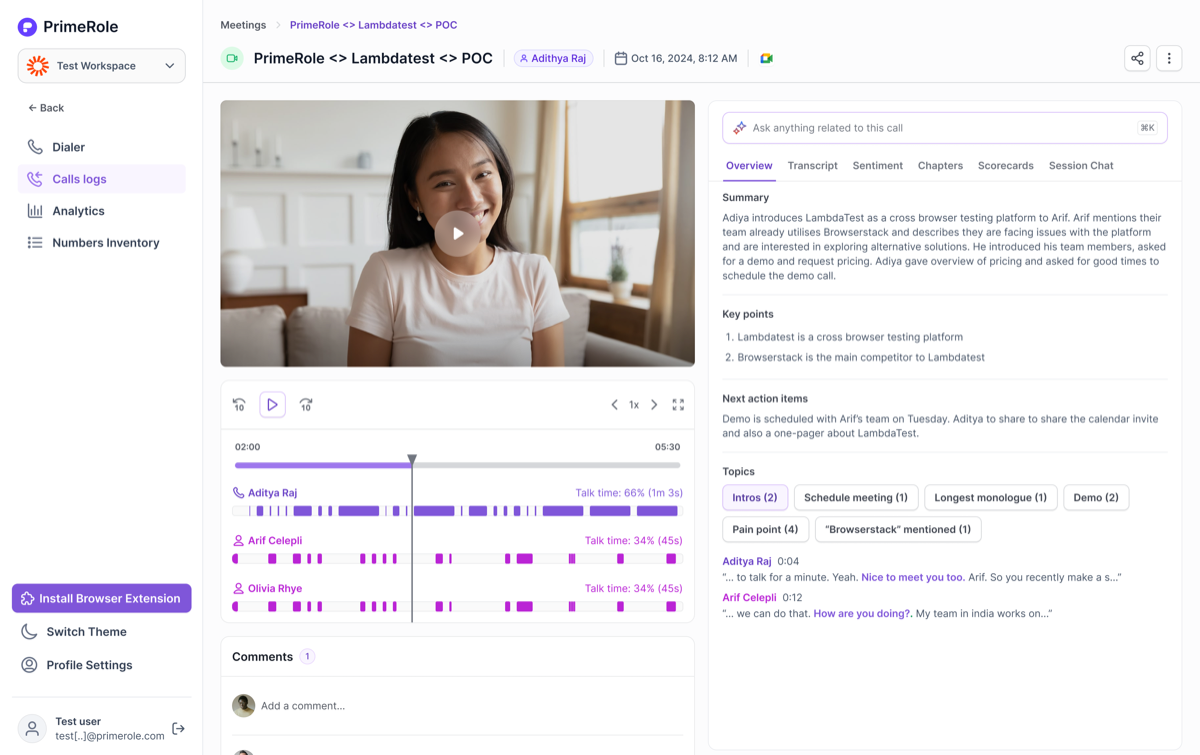Click Arif Celepli 0:12 snippet speaker name
Screen dimensions: 1200x755
point(749,598)
